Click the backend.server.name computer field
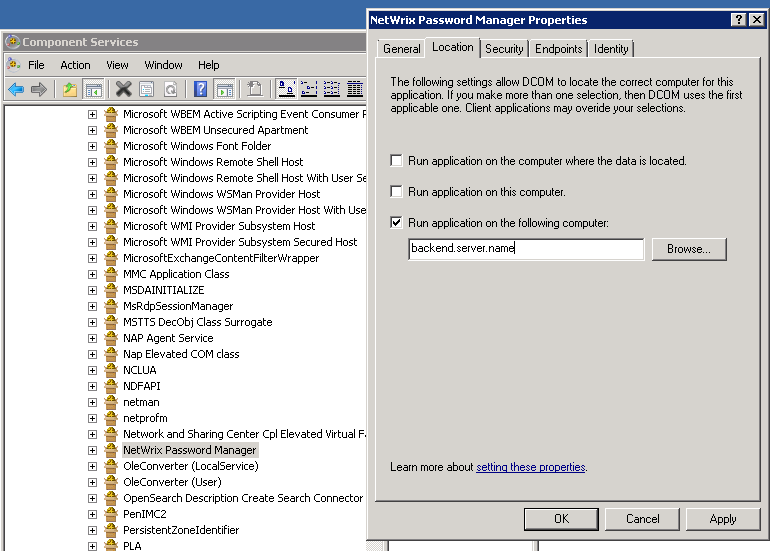 [x=525, y=249]
